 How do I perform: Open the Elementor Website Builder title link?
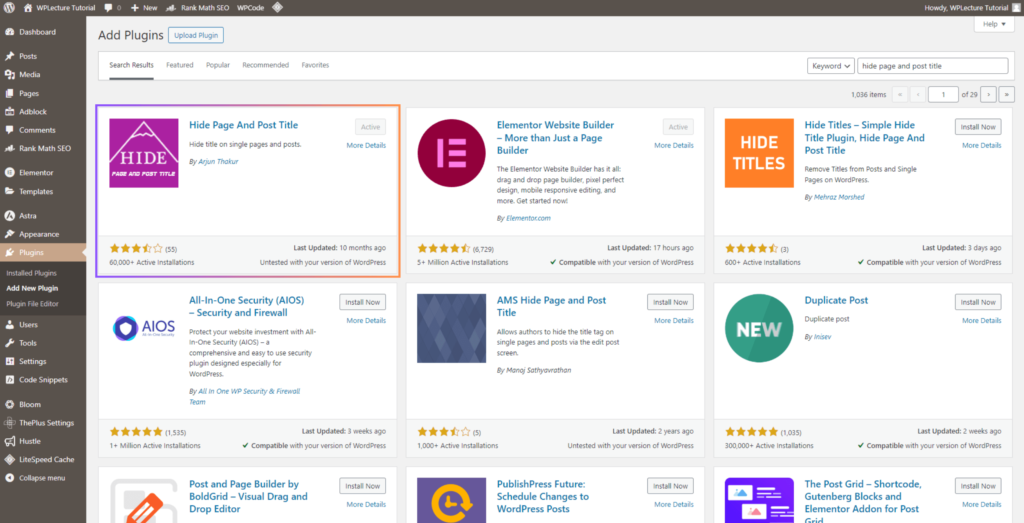556,138
